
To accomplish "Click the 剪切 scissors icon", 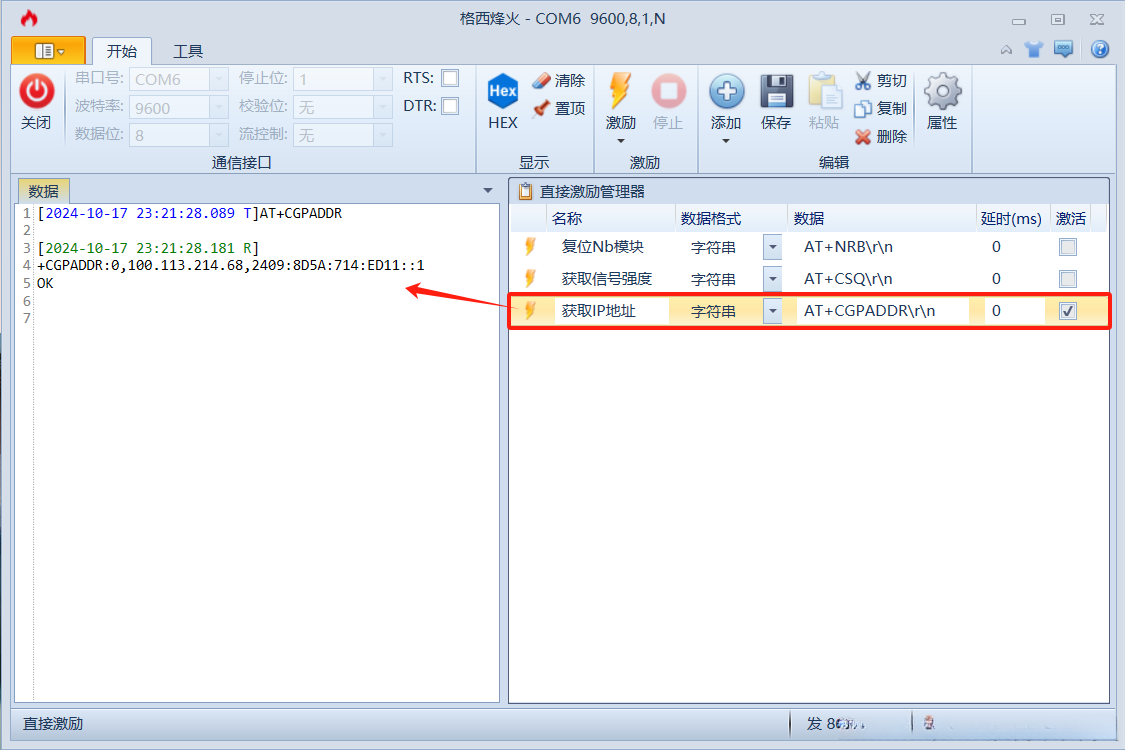I will 863,80.
